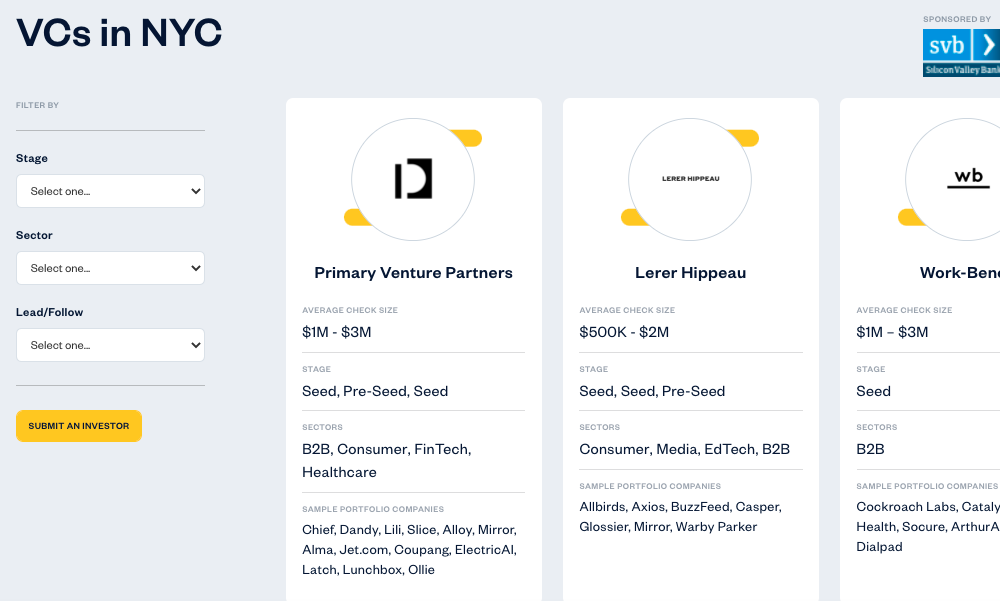Click the VCs in NYC page heading
1000x601 pixels.
119,33
